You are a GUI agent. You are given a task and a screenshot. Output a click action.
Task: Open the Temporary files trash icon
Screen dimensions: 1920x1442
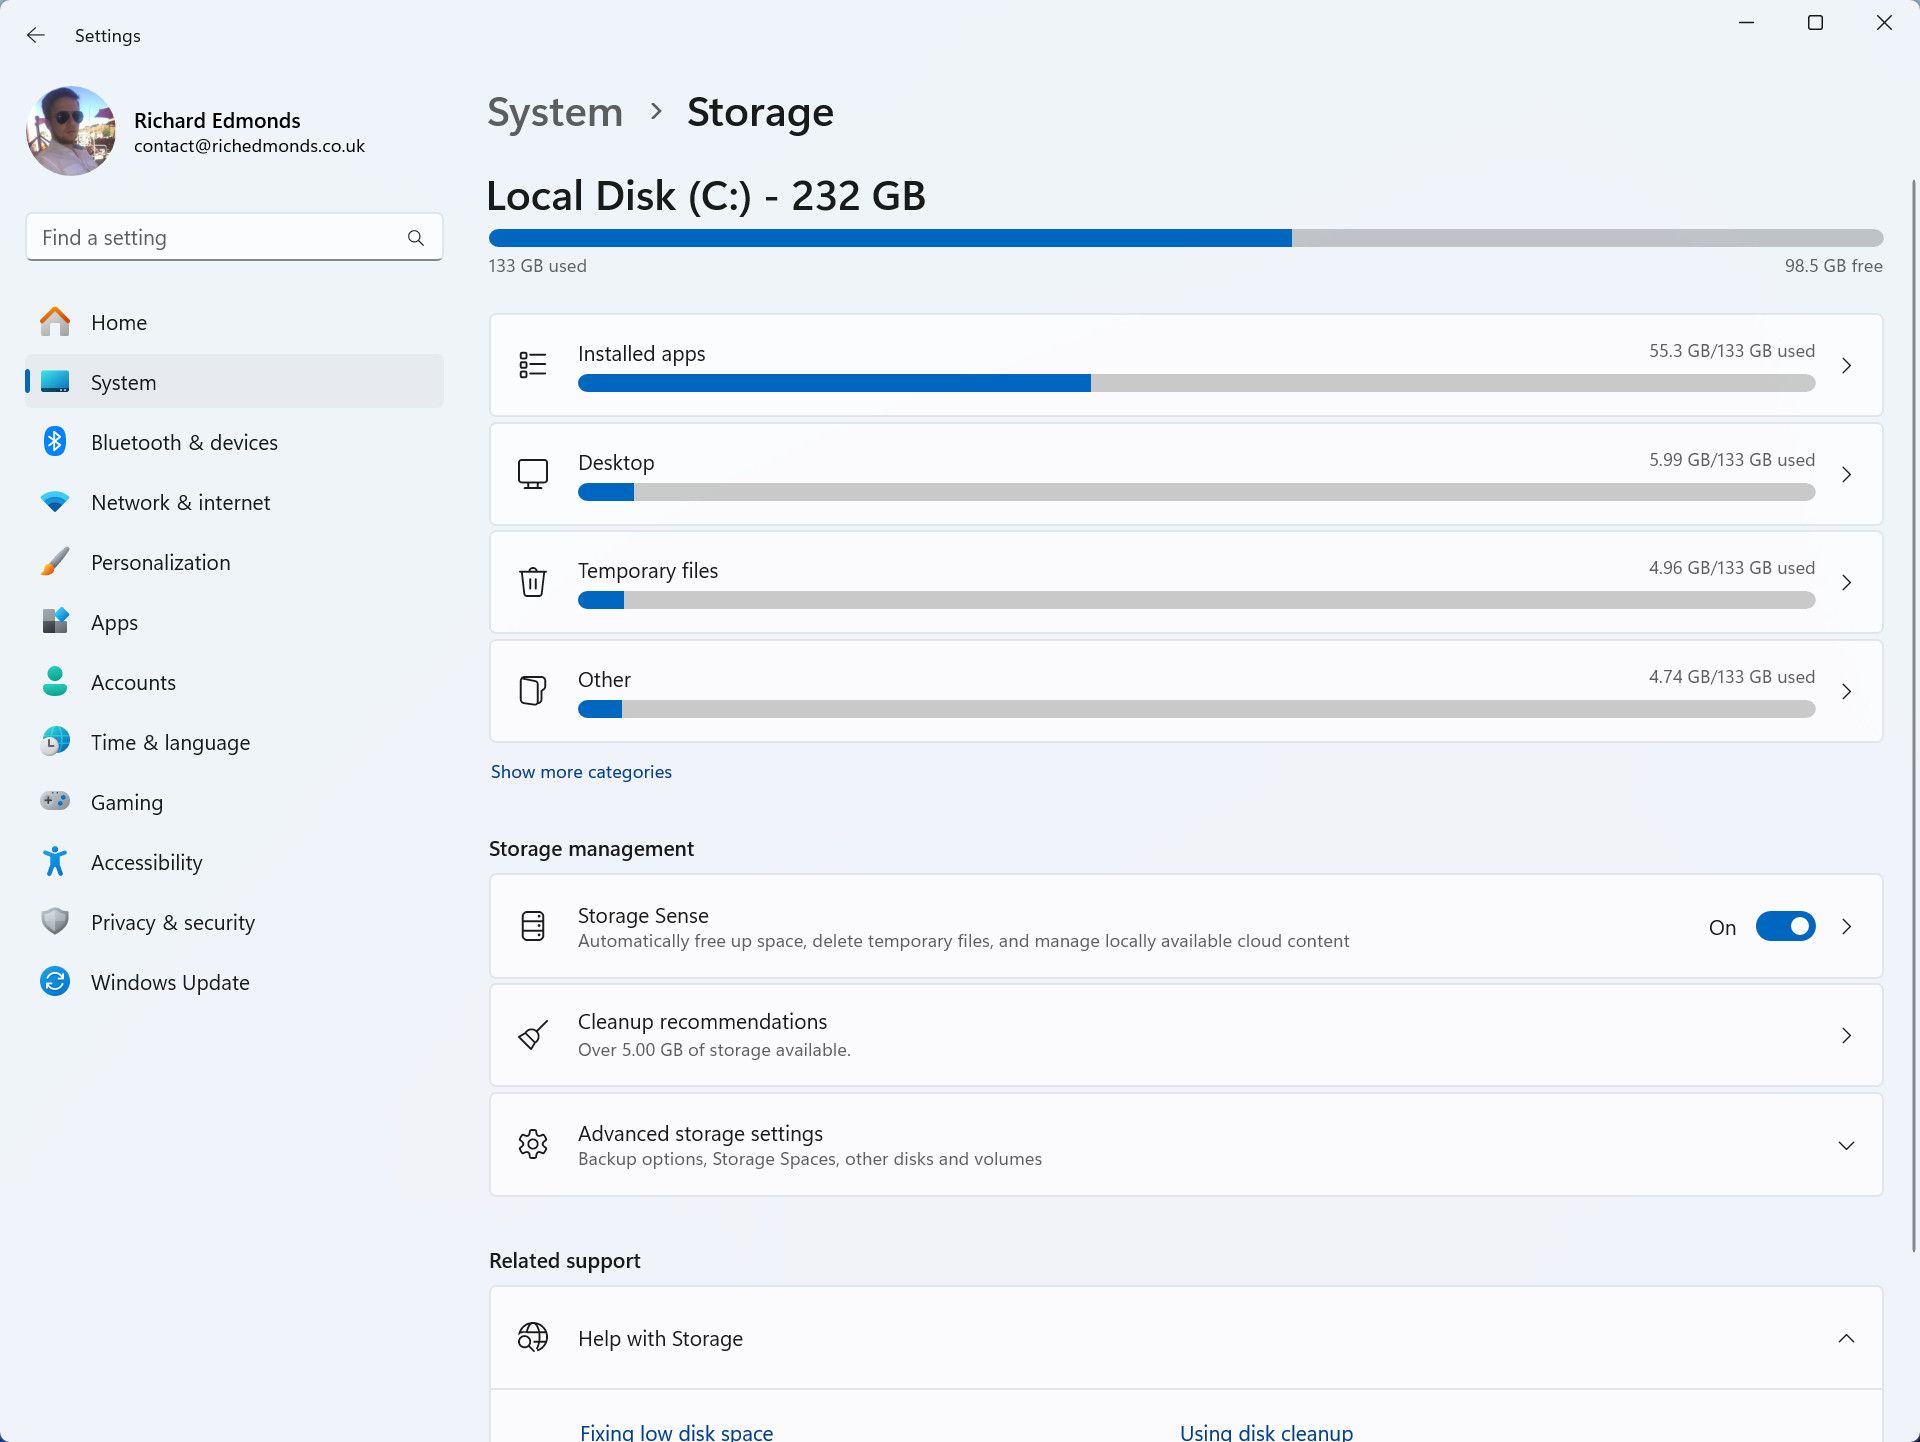[533, 582]
